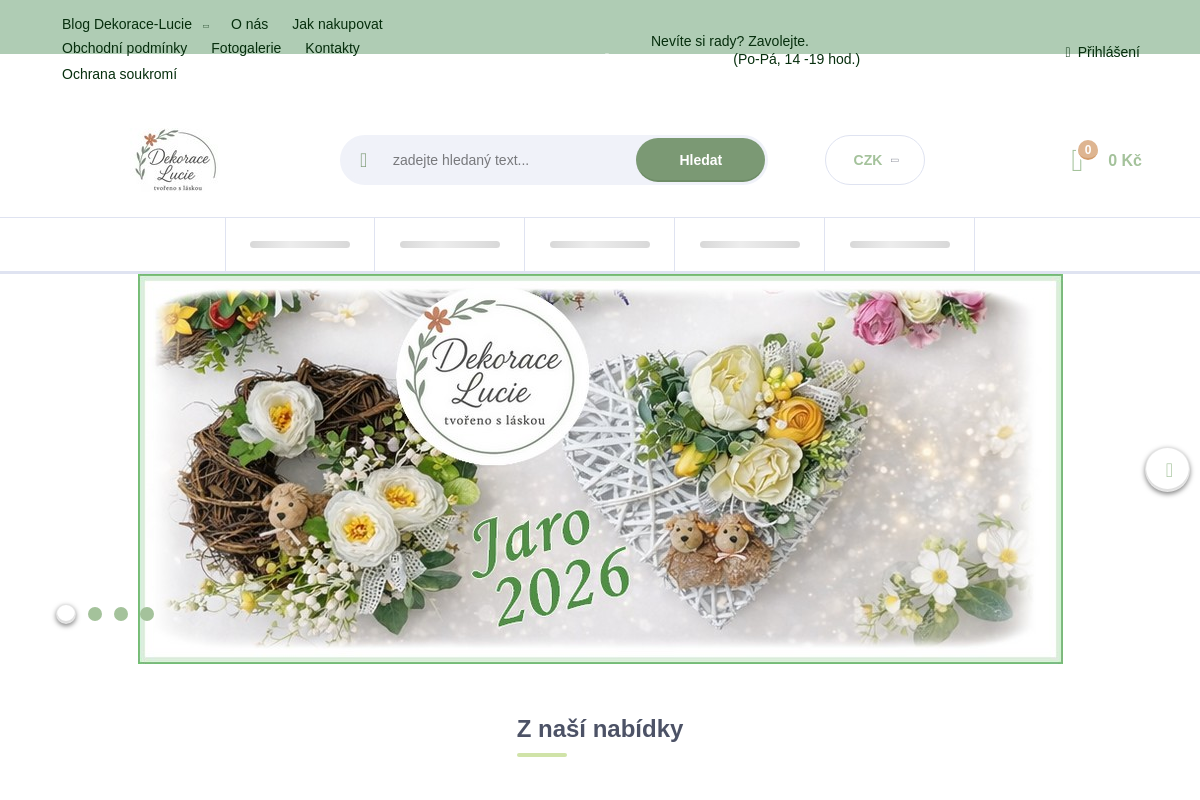Click 'Nevíte si rady? Zavolejte.' text
Screen dimensions: 1200x800
tap(730, 41)
